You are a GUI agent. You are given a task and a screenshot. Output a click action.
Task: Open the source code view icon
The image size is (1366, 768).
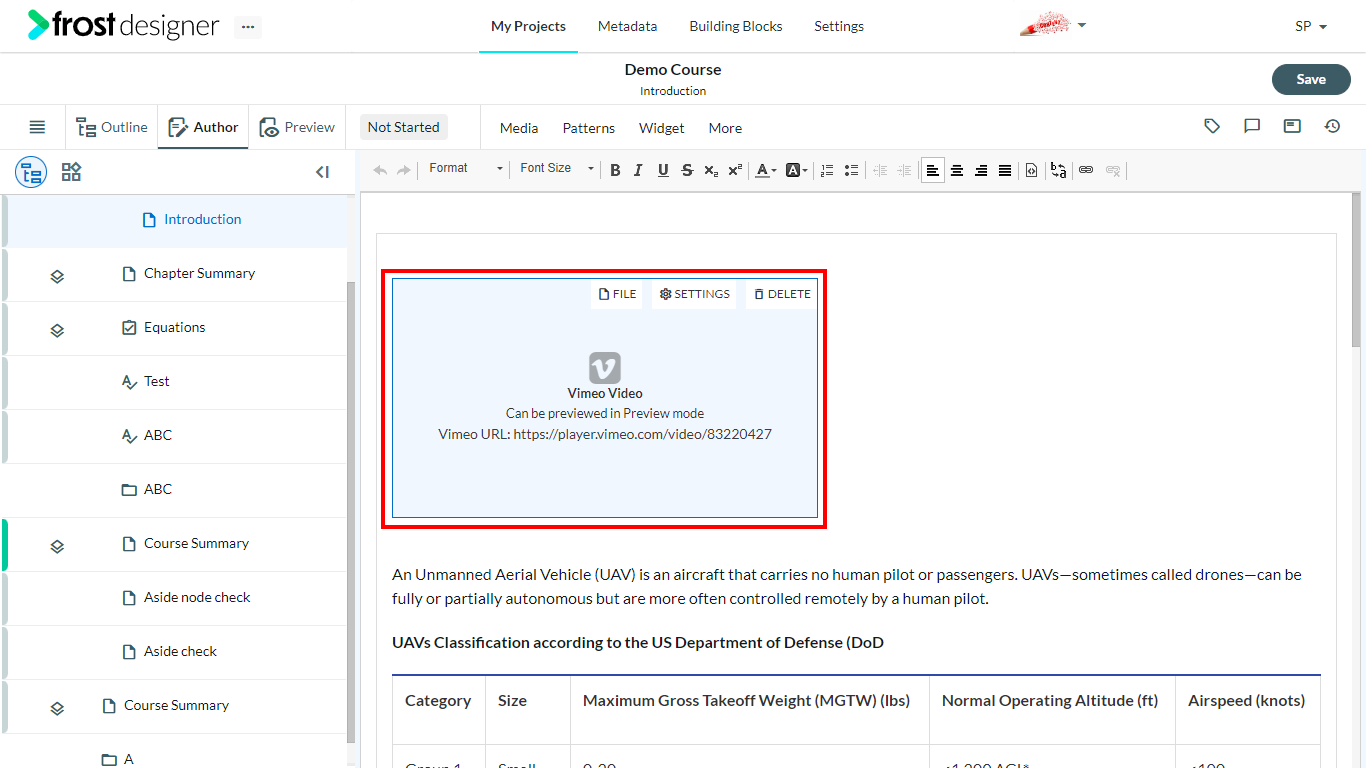tap(1032, 170)
